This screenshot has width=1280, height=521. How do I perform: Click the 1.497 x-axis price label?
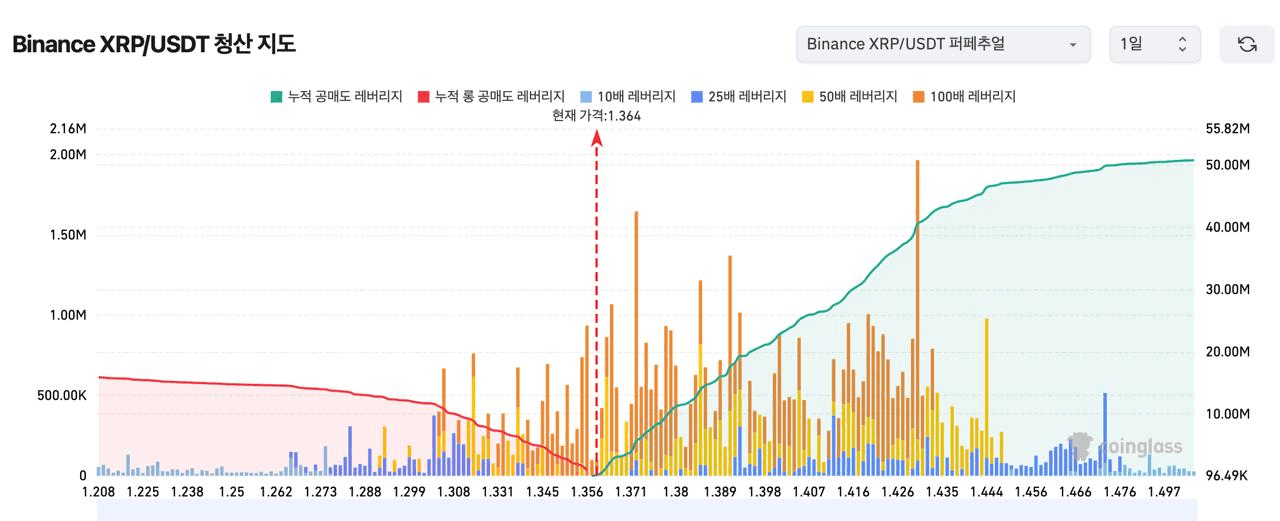pos(1165,492)
